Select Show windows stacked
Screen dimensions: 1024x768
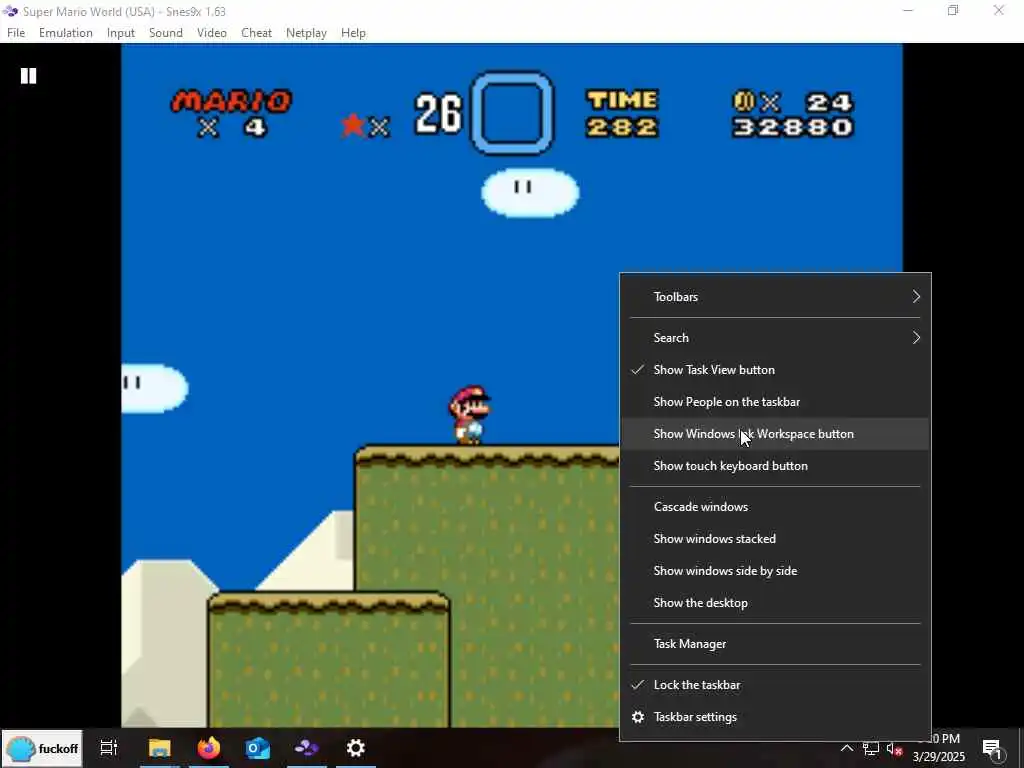[x=775, y=539]
